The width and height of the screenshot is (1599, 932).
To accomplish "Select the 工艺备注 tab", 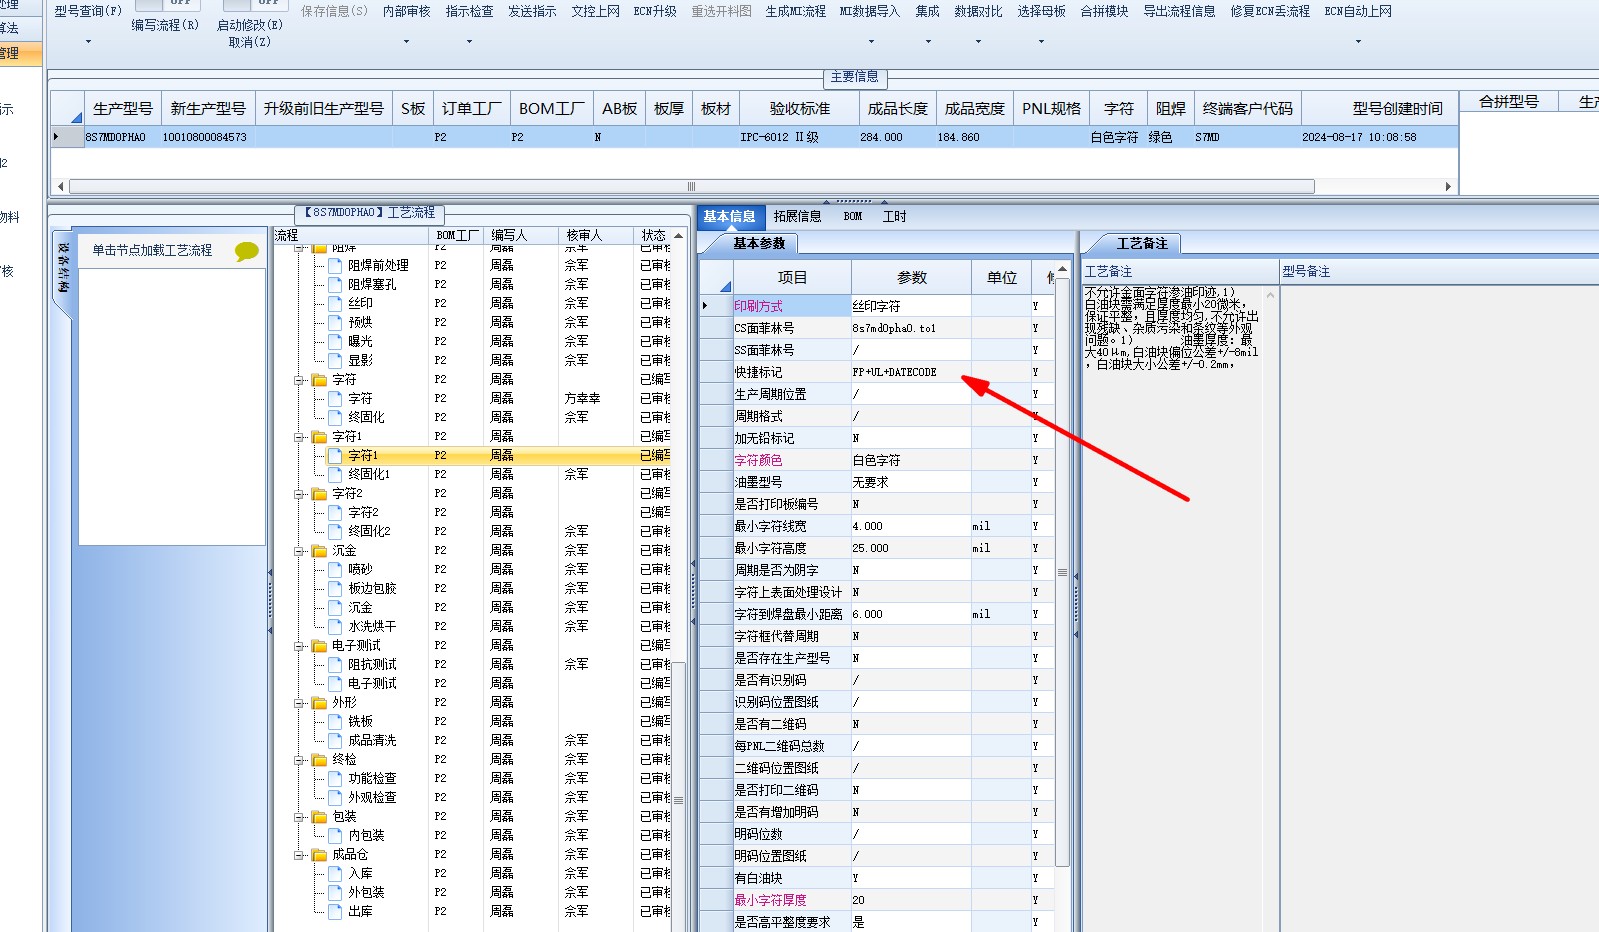I will [x=1141, y=243].
